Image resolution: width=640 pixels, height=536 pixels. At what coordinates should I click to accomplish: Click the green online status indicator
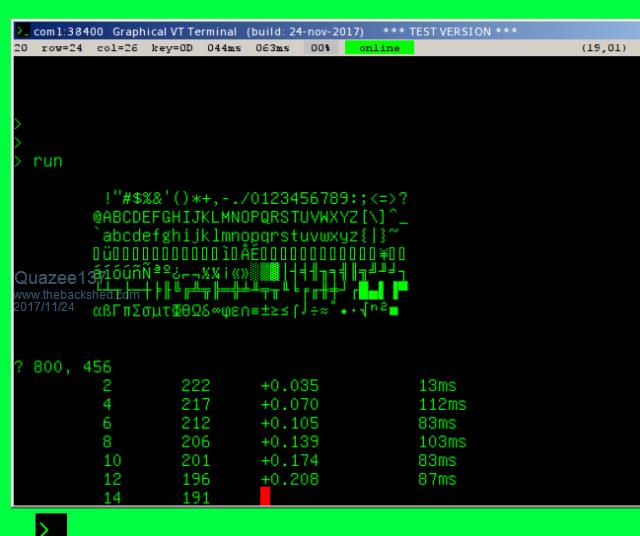click(379, 48)
